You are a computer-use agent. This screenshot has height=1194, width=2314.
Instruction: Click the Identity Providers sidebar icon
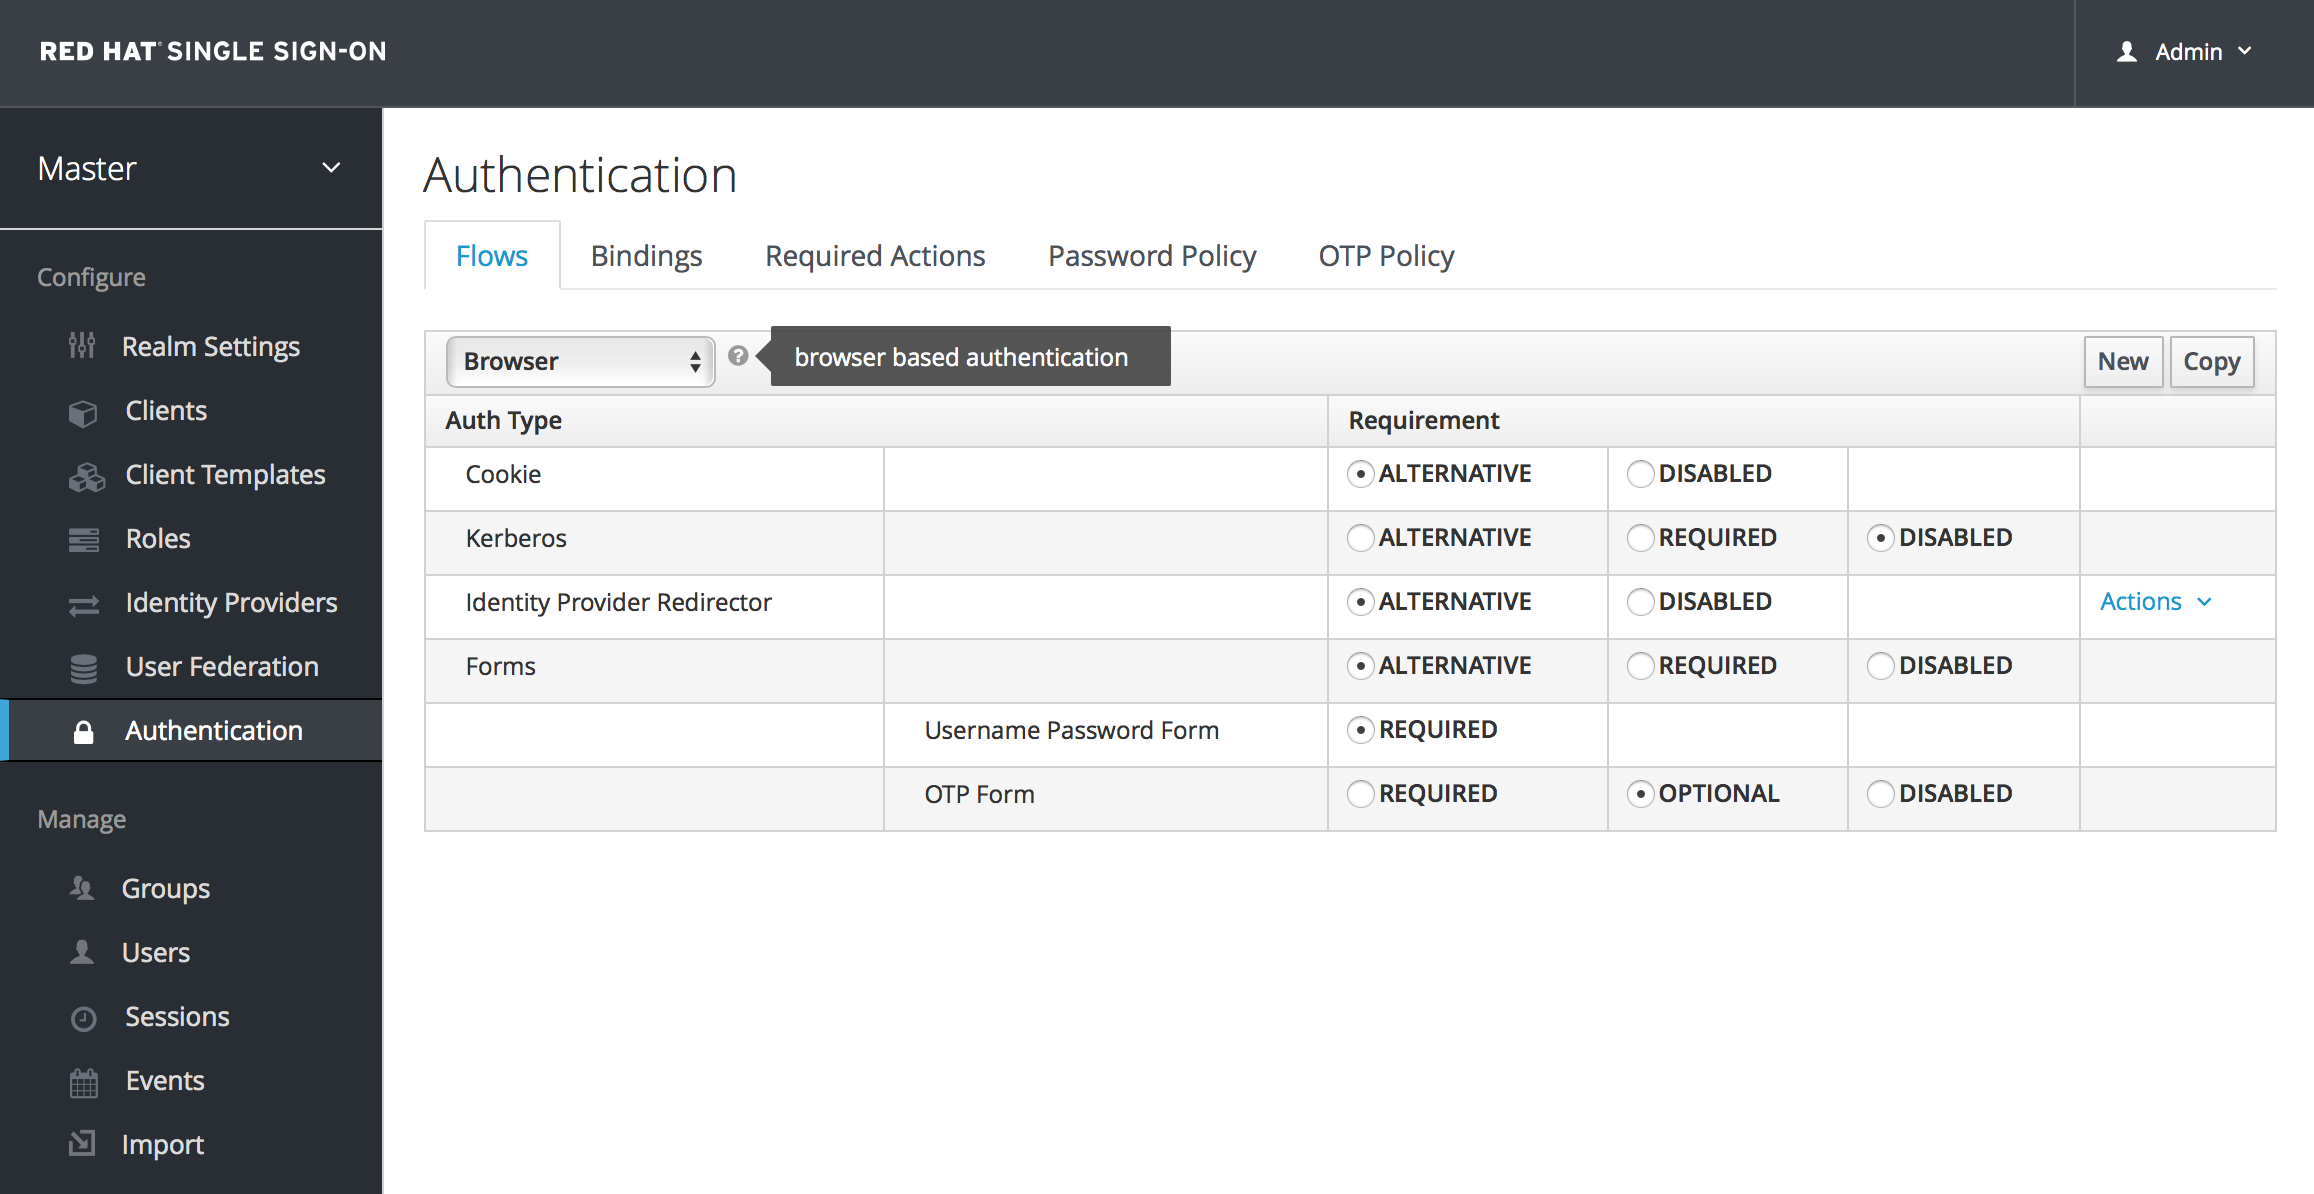click(84, 602)
